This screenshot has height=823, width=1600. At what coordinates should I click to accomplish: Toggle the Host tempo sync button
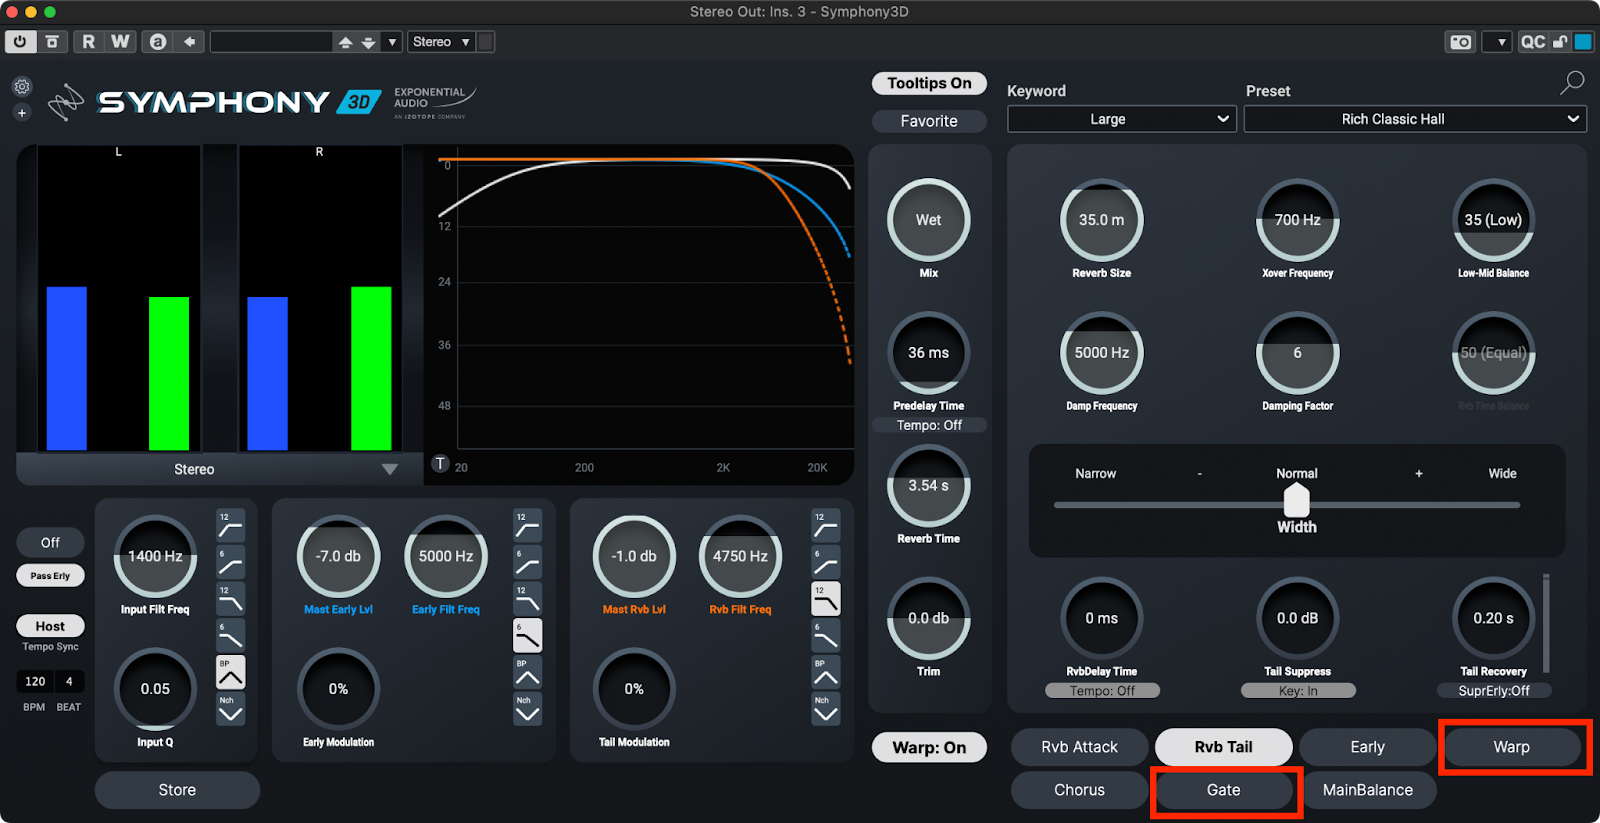pyautogui.click(x=50, y=626)
